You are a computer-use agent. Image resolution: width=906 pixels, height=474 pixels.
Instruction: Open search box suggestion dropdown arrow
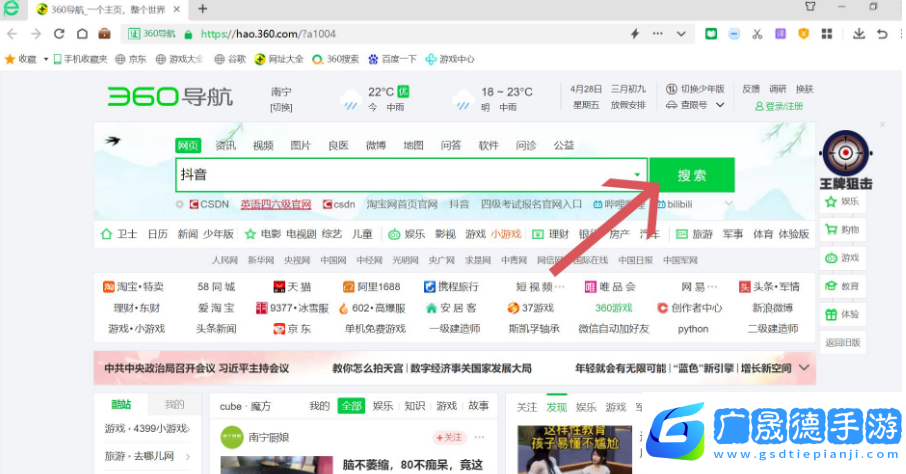click(x=637, y=175)
